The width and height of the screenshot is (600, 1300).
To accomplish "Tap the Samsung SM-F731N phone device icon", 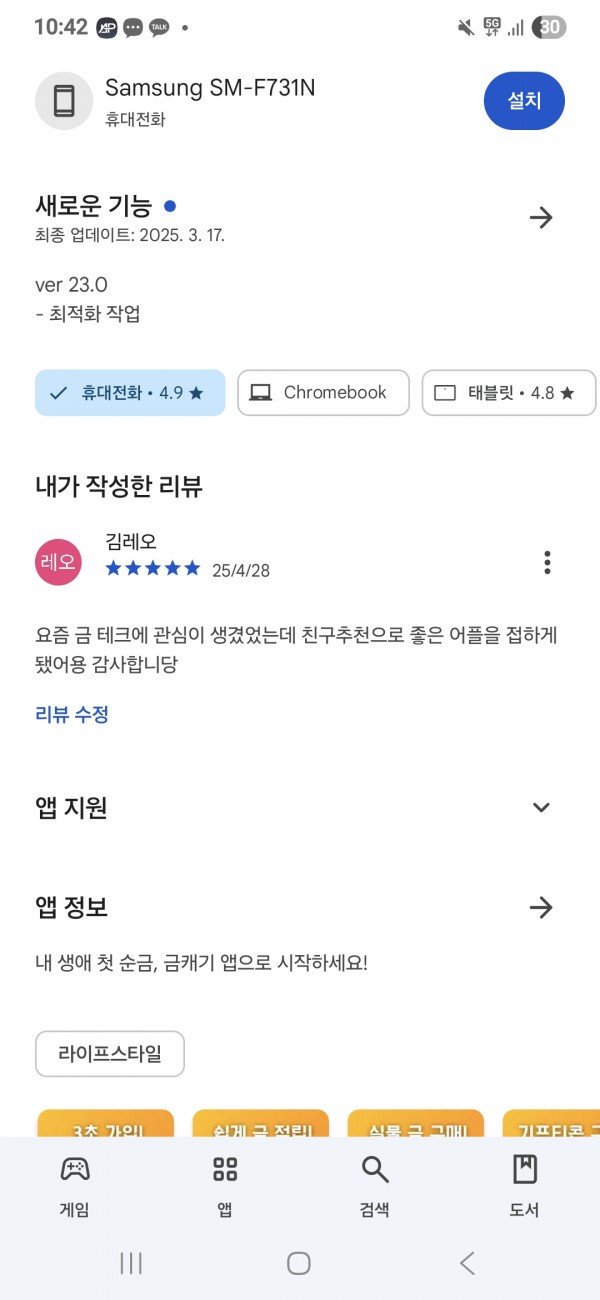I will (64, 101).
